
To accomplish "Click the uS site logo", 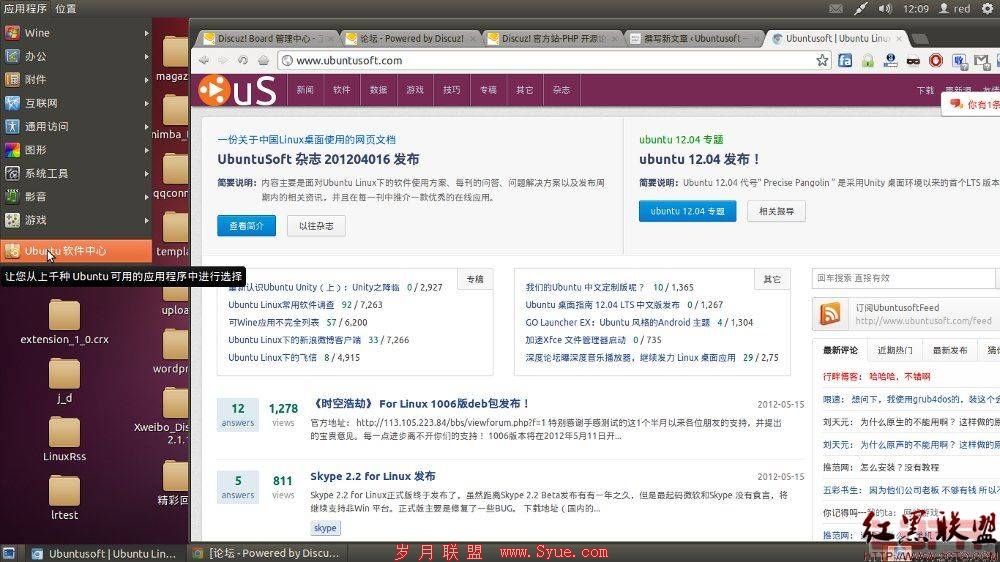I will pos(237,90).
